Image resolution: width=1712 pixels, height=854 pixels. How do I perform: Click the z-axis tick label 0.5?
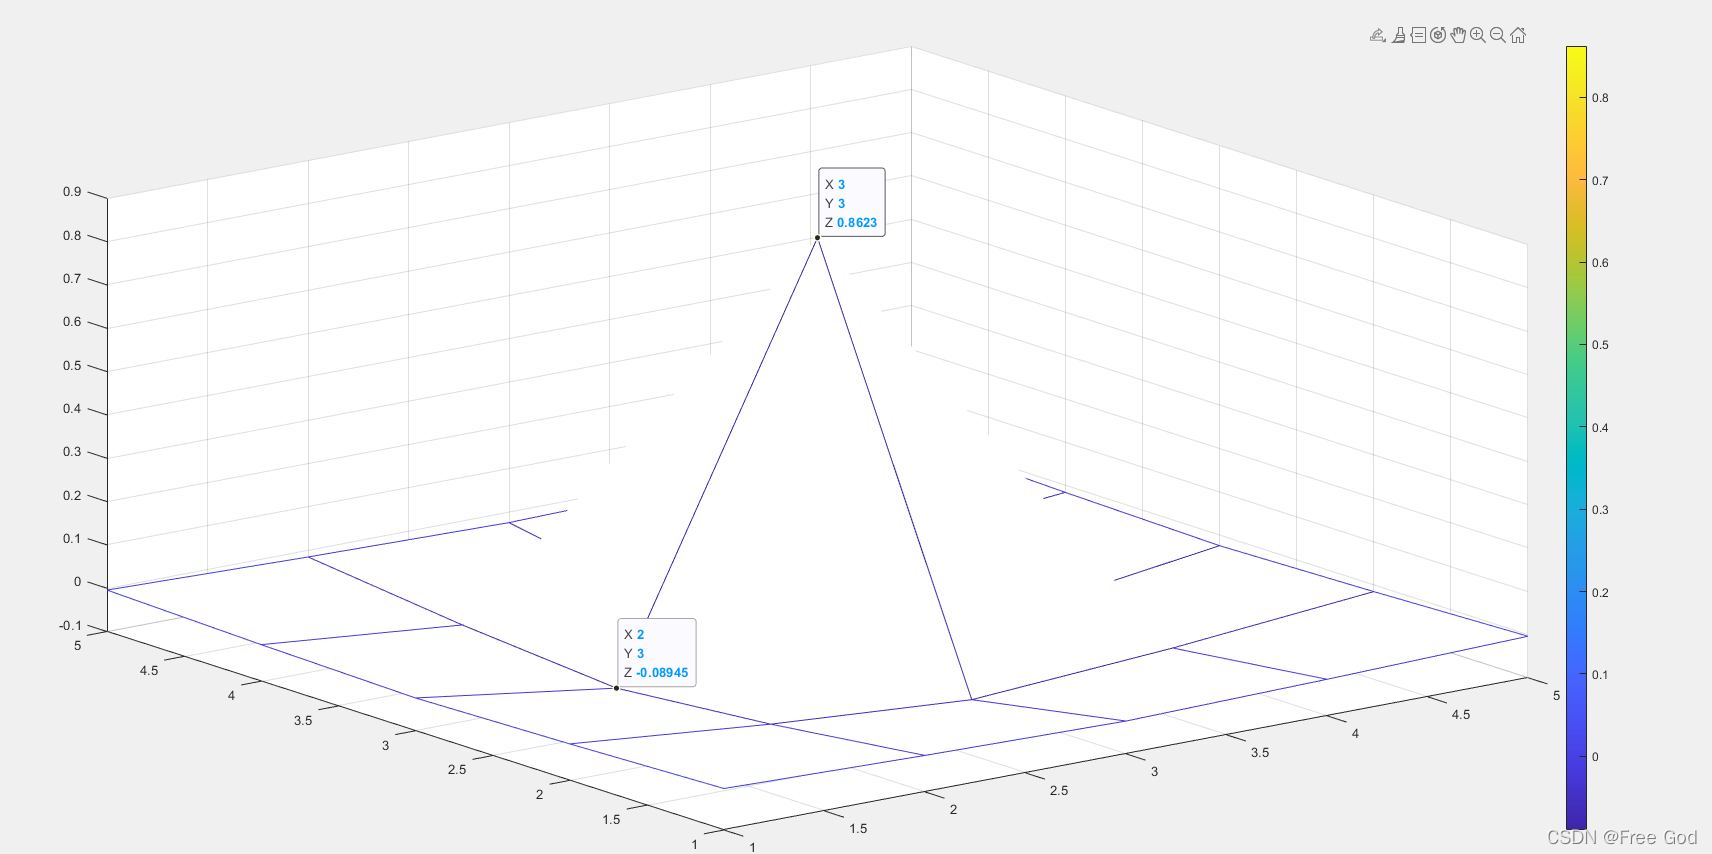[72, 366]
